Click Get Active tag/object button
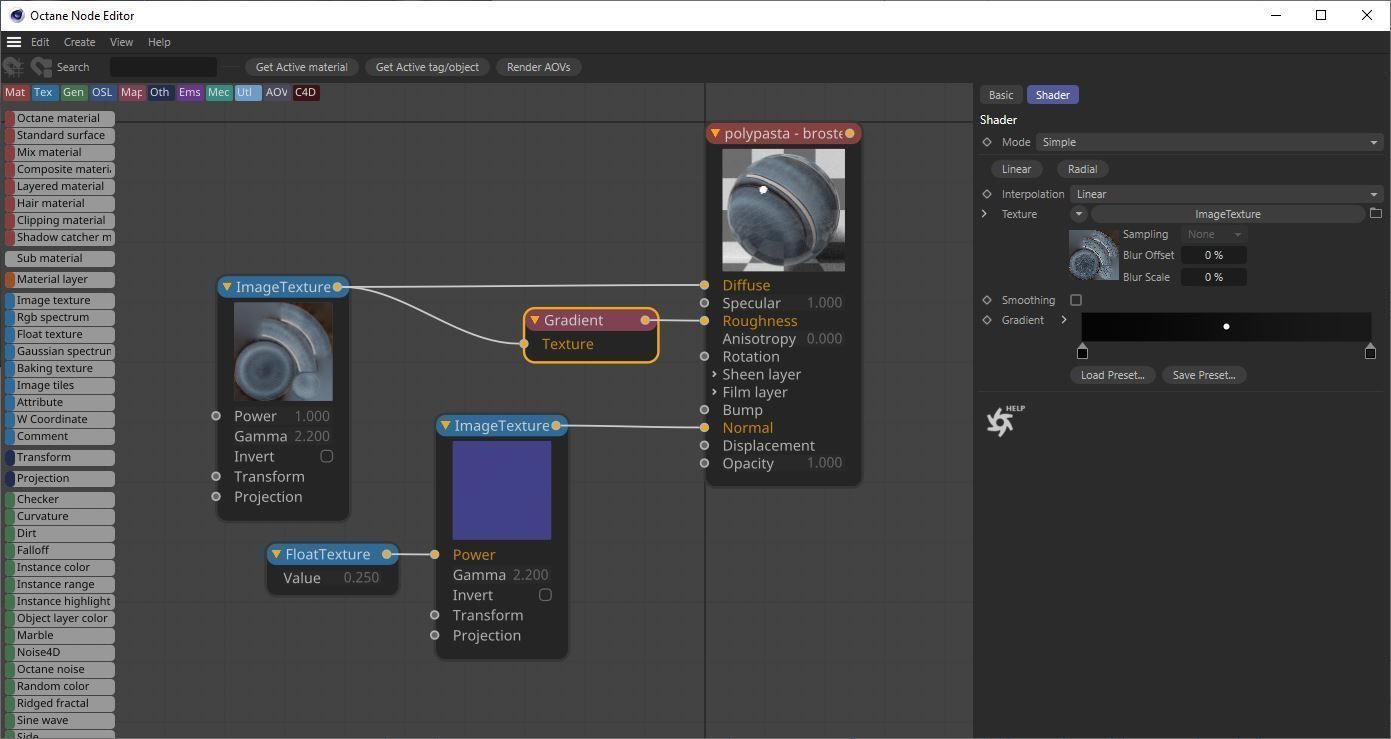This screenshot has width=1391, height=739. [427, 67]
